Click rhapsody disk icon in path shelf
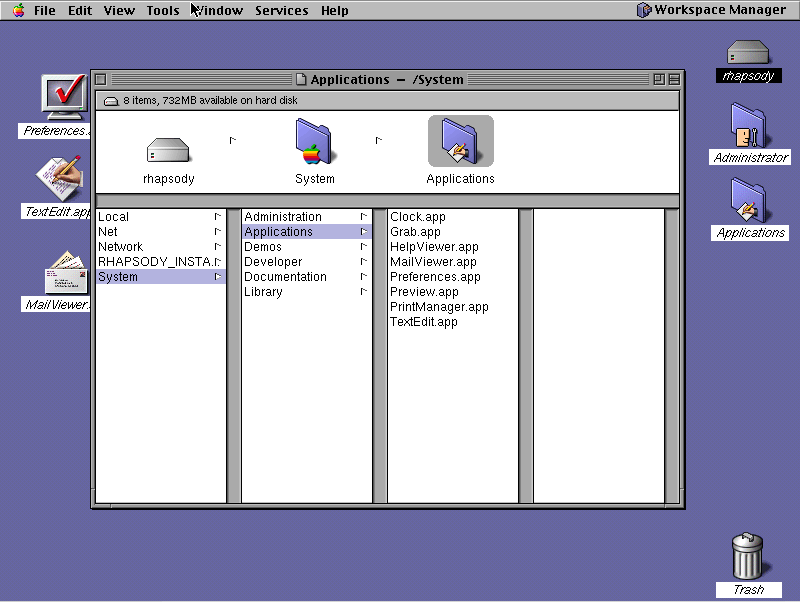800x602 pixels. tap(168, 150)
